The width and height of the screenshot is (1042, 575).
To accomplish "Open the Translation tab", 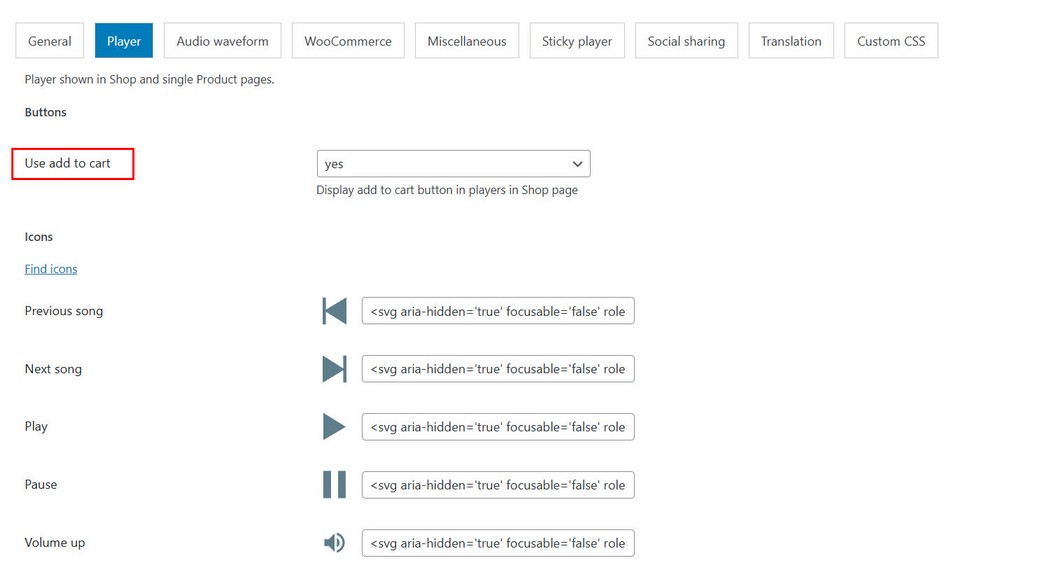I will coord(791,41).
